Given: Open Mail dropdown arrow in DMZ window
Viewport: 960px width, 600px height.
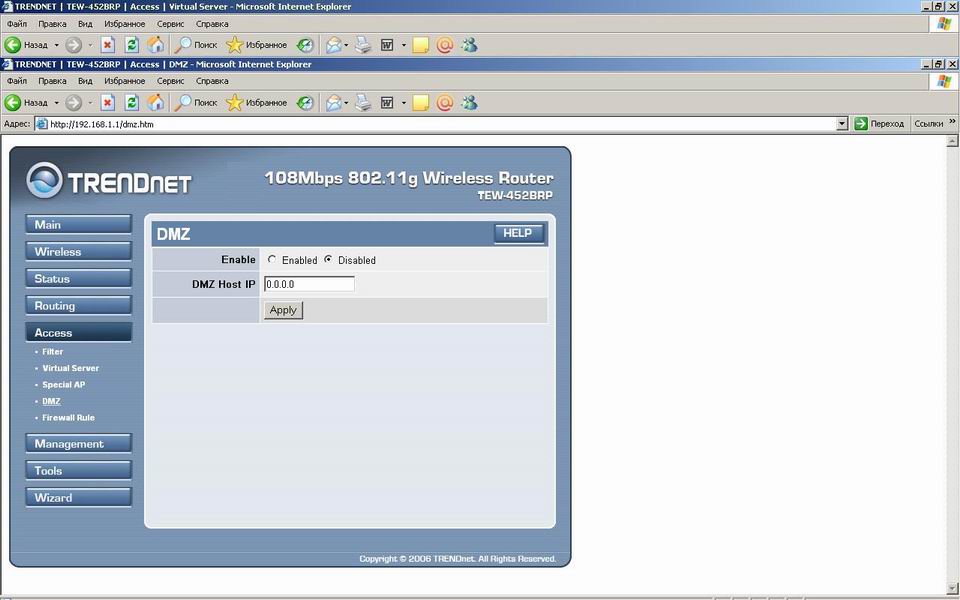Looking at the screenshot, I should coord(346,103).
